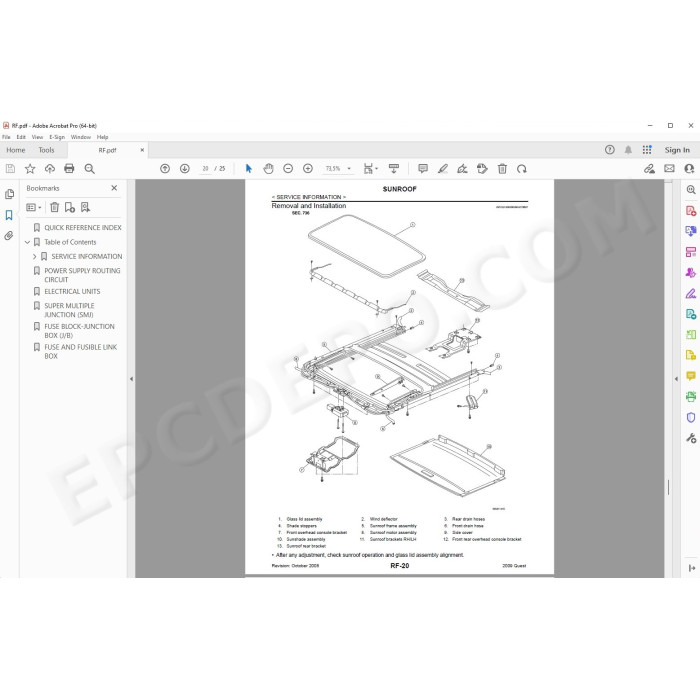
Task: Open the Sign document pen tool
Action: tap(462, 169)
